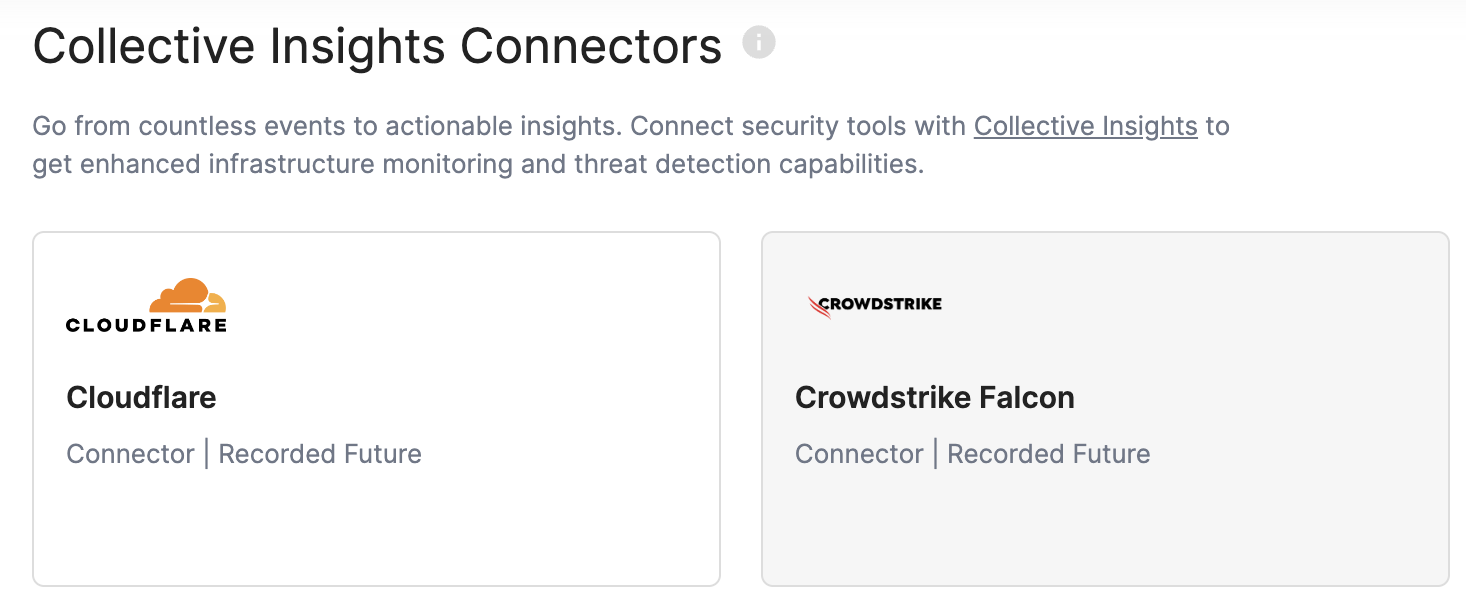Click the Collective Insights Connectors heading
The width and height of the screenshot is (1466, 616).
(x=377, y=47)
